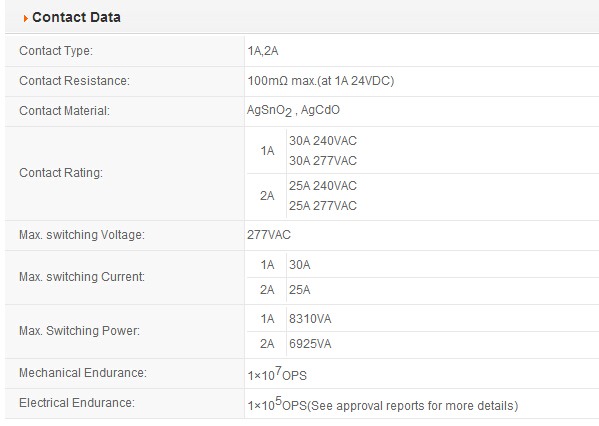
Task: Click the Electrical Endurance label
Action: click(x=77, y=403)
